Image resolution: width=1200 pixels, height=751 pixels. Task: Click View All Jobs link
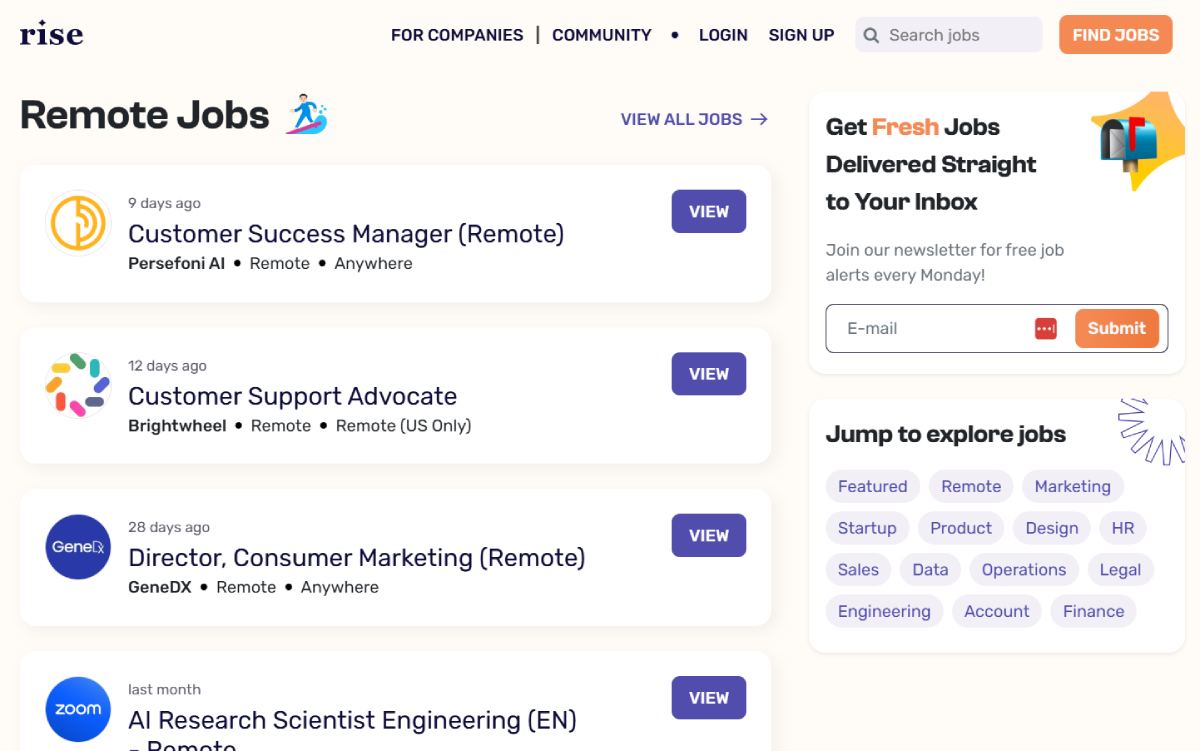[694, 119]
